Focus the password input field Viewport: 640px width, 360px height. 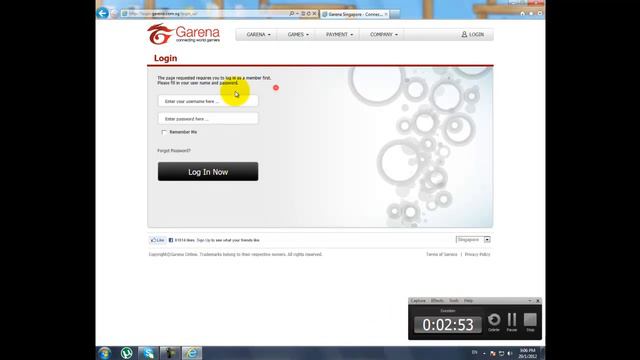pos(208,118)
